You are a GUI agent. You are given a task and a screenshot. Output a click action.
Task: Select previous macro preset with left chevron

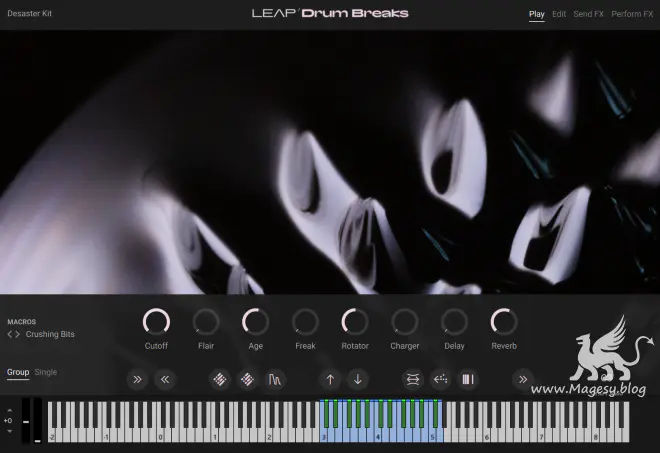tap(10, 334)
